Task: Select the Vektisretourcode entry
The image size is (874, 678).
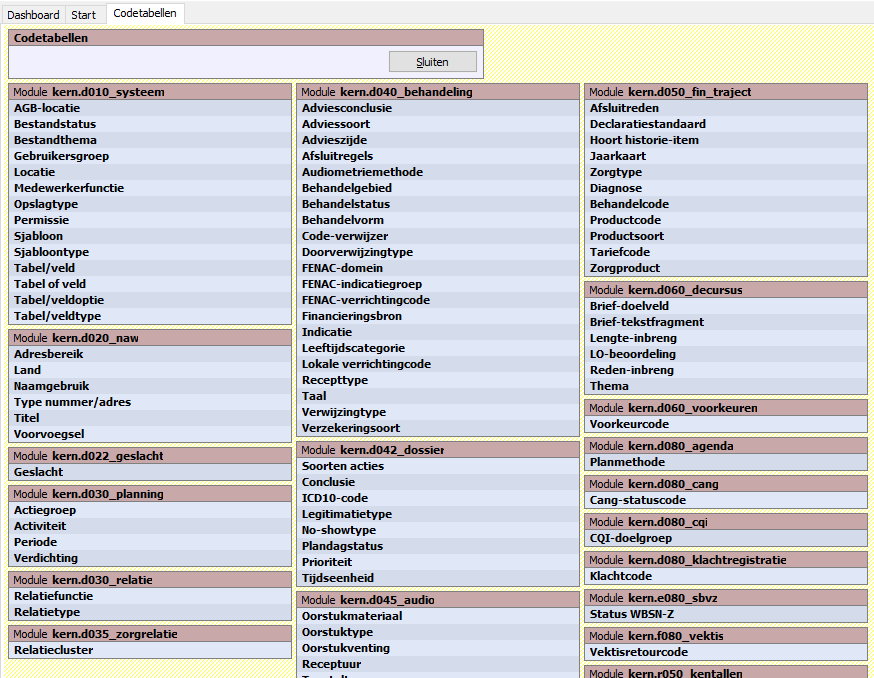Action: 639,652
